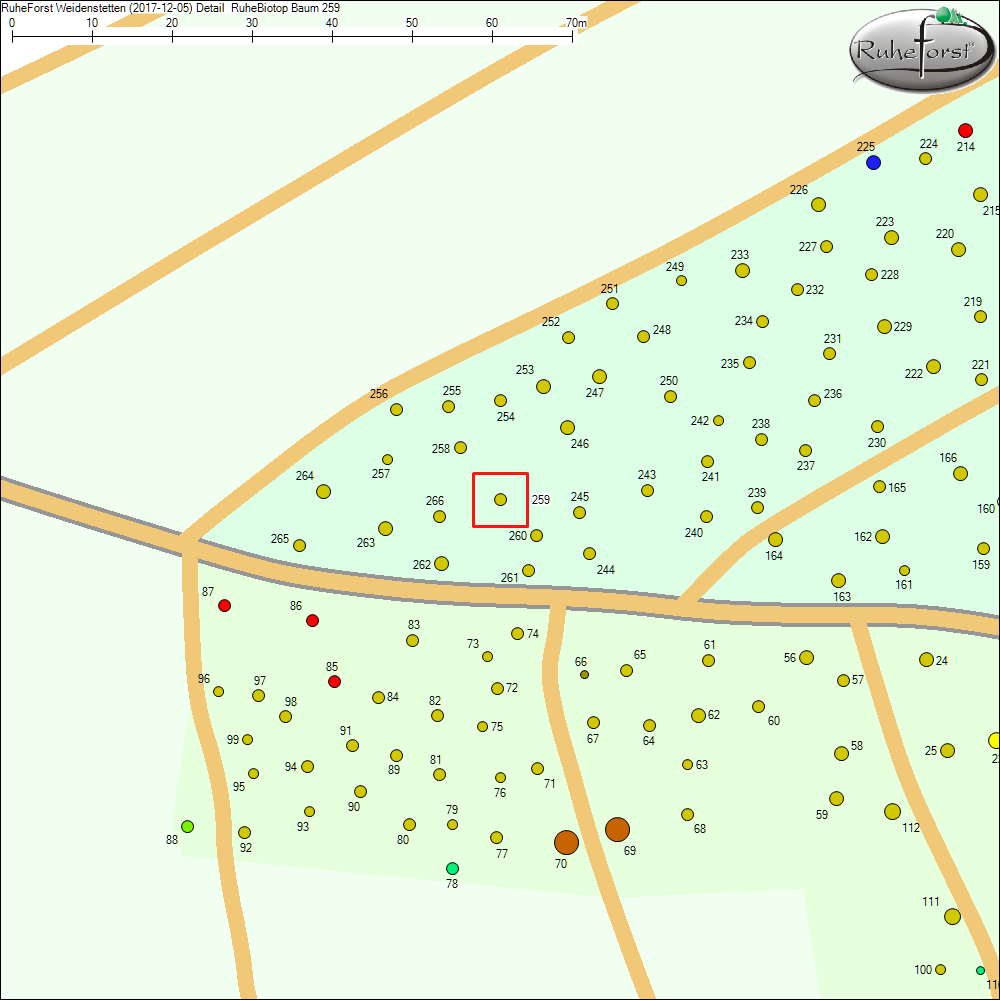1000x1000 pixels.
Task: Click the yellow tree marker 112
Action: [x=892, y=811]
